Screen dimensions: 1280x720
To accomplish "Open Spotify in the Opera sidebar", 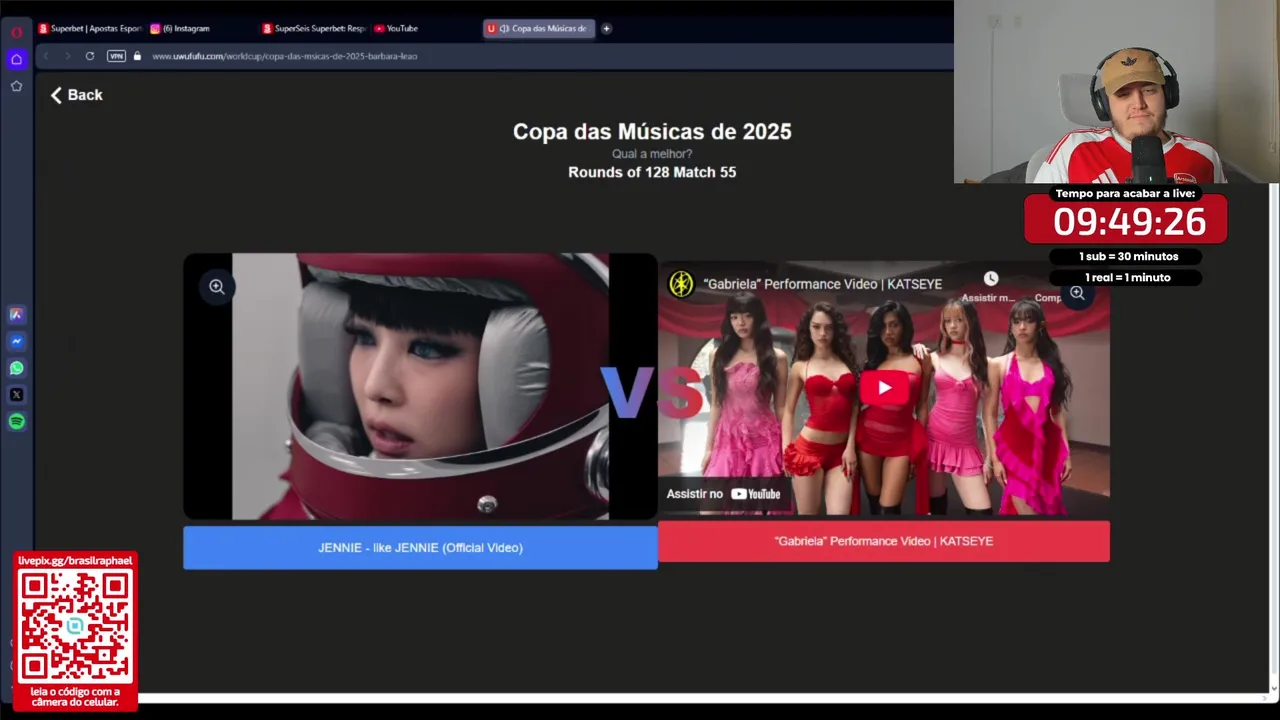I will pyautogui.click(x=16, y=422).
